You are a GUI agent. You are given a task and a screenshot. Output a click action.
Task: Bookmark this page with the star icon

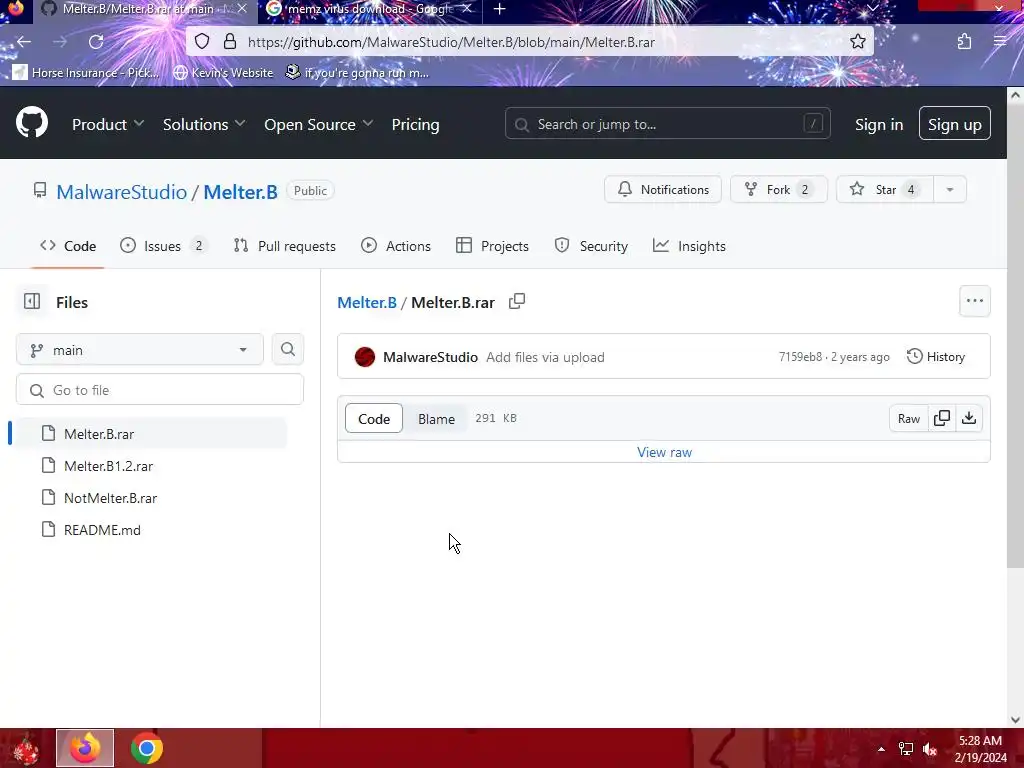(857, 42)
